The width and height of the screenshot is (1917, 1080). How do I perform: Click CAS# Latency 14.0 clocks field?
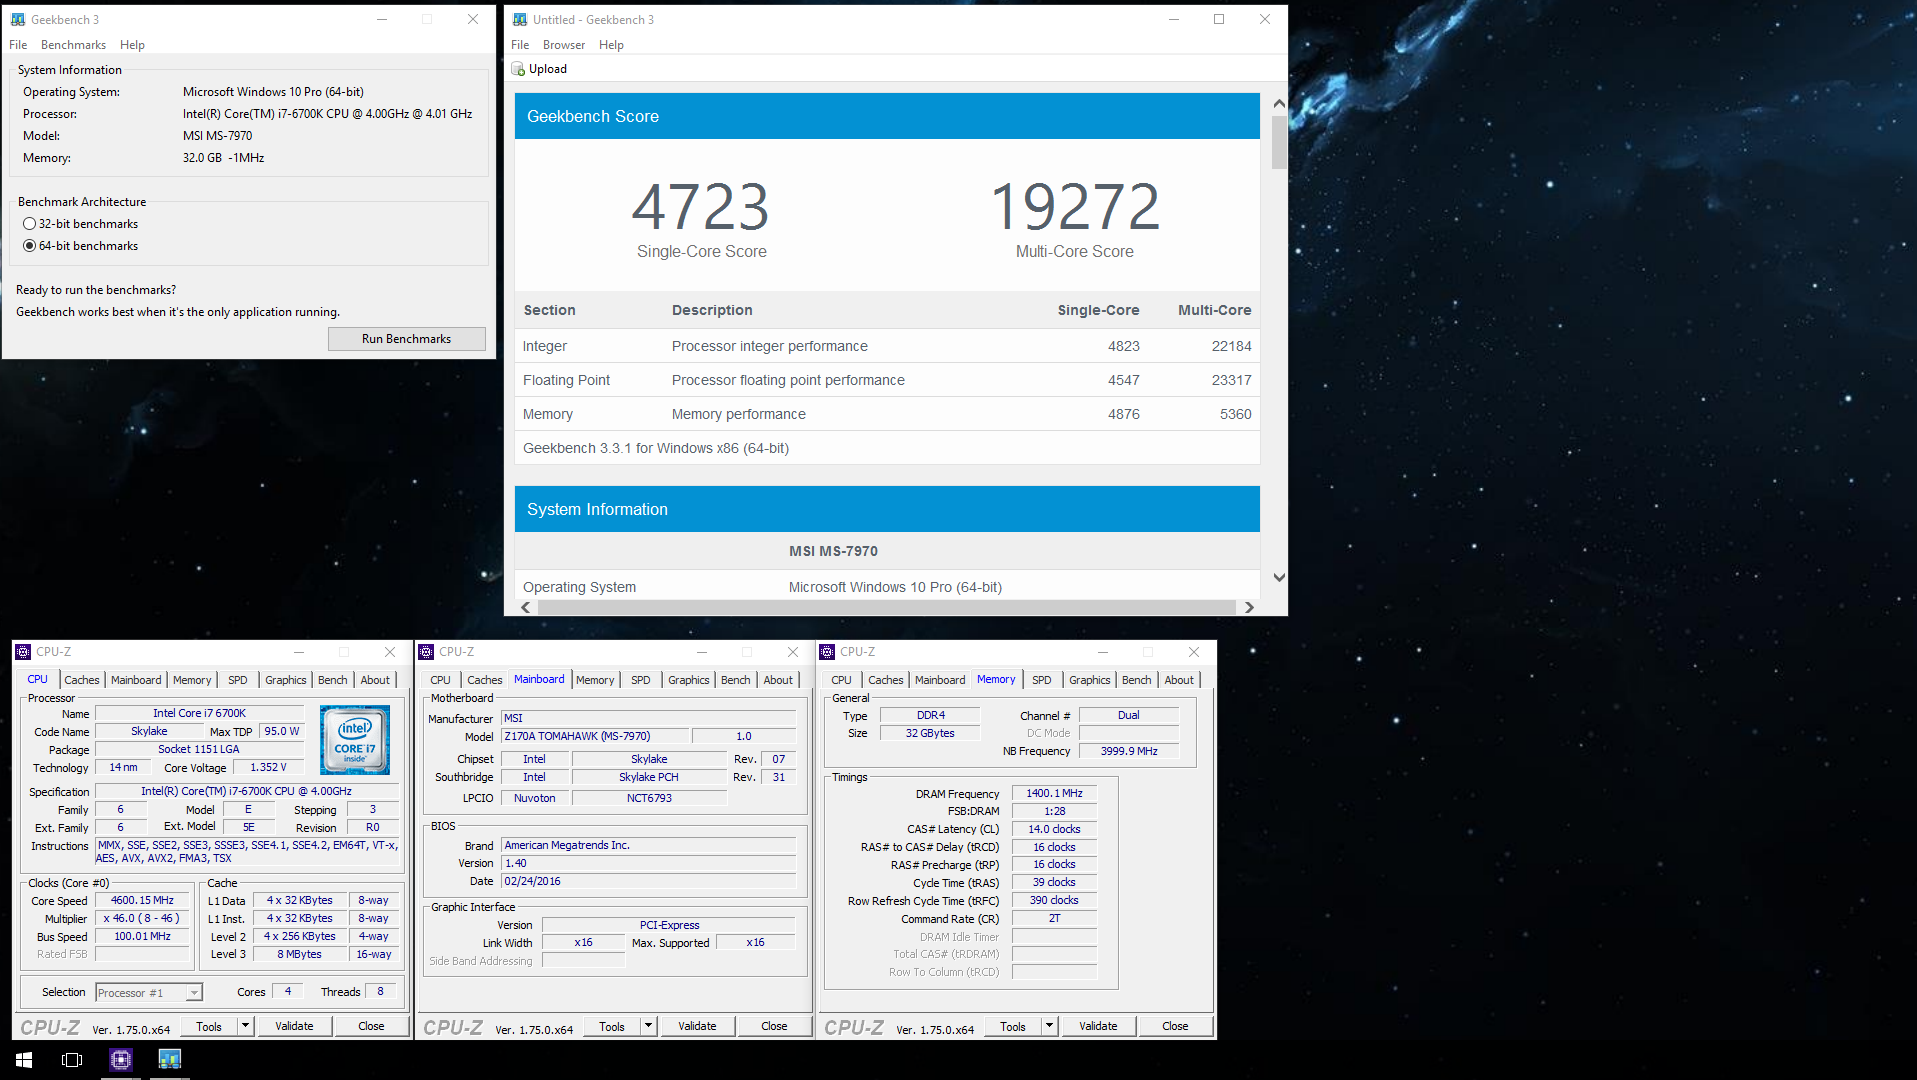(x=1054, y=829)
